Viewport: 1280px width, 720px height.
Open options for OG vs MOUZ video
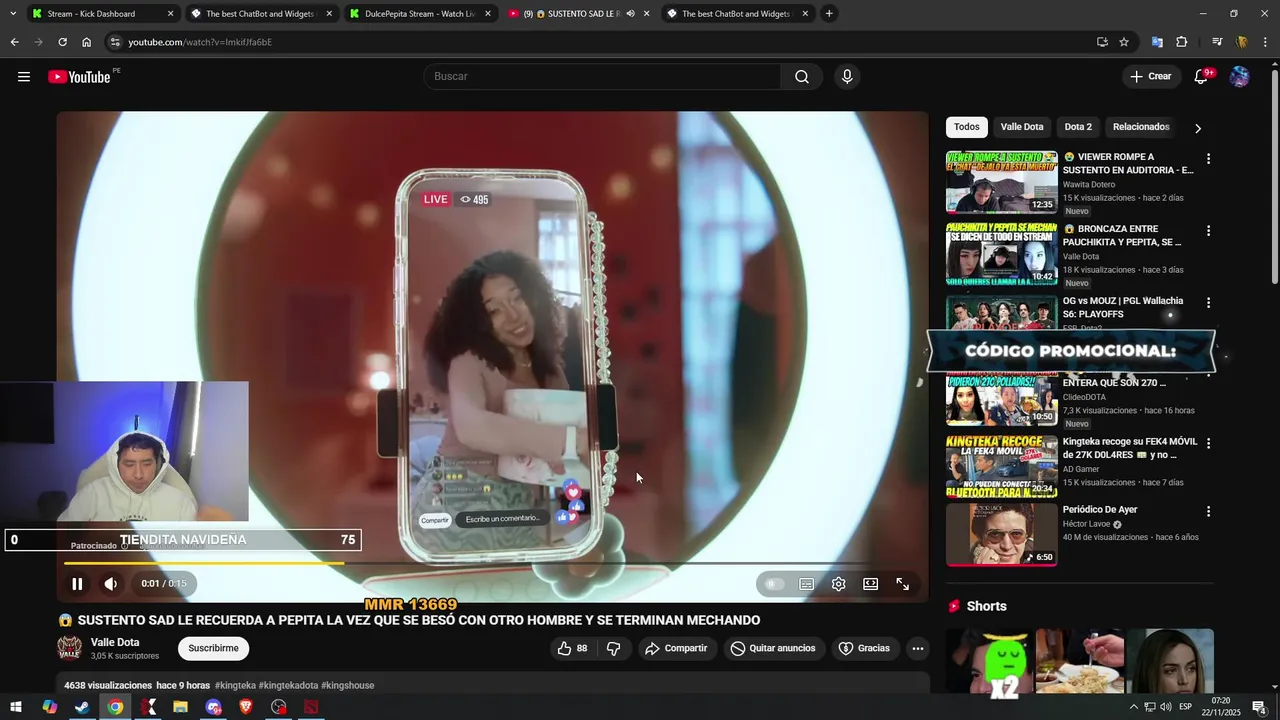1208,303
